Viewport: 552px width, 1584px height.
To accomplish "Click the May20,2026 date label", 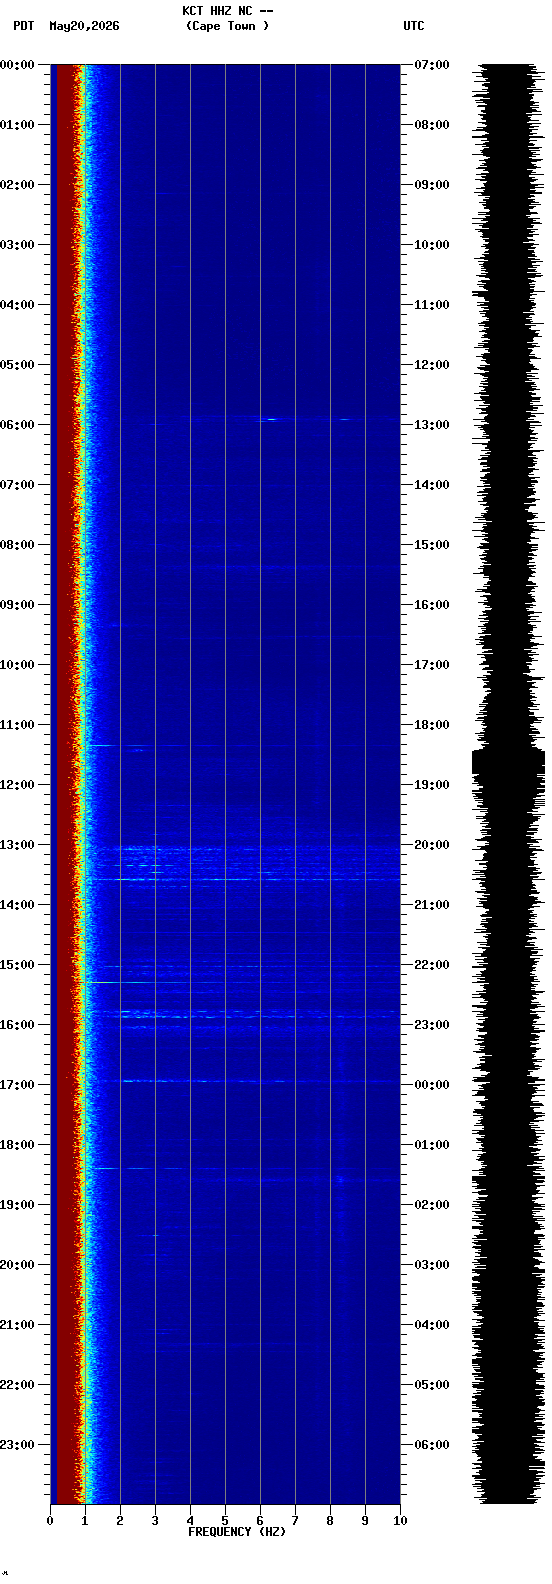I will 84,26.
